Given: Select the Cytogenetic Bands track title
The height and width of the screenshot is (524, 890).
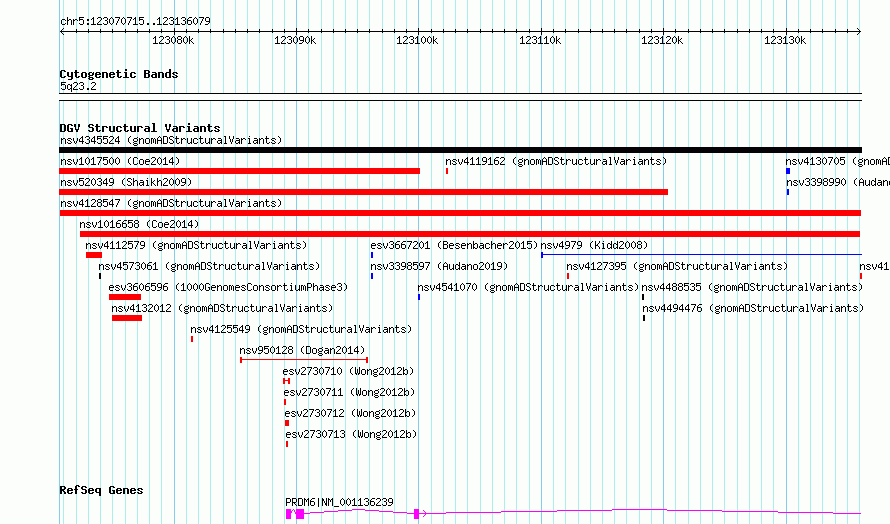Looking at the screenshot, I should pos(119,74).
